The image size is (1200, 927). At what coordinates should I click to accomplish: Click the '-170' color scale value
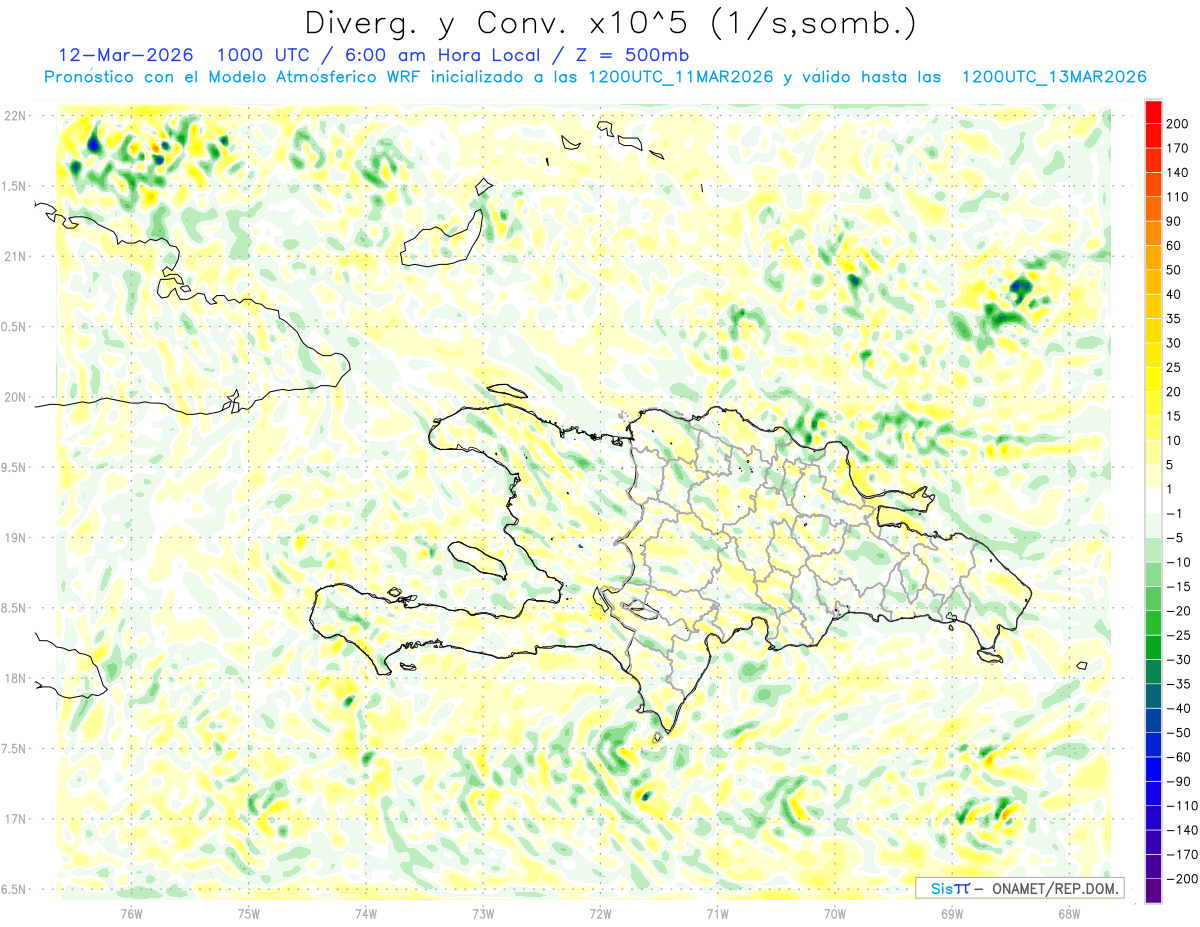pyautogui.click(x=1182, y=854)
